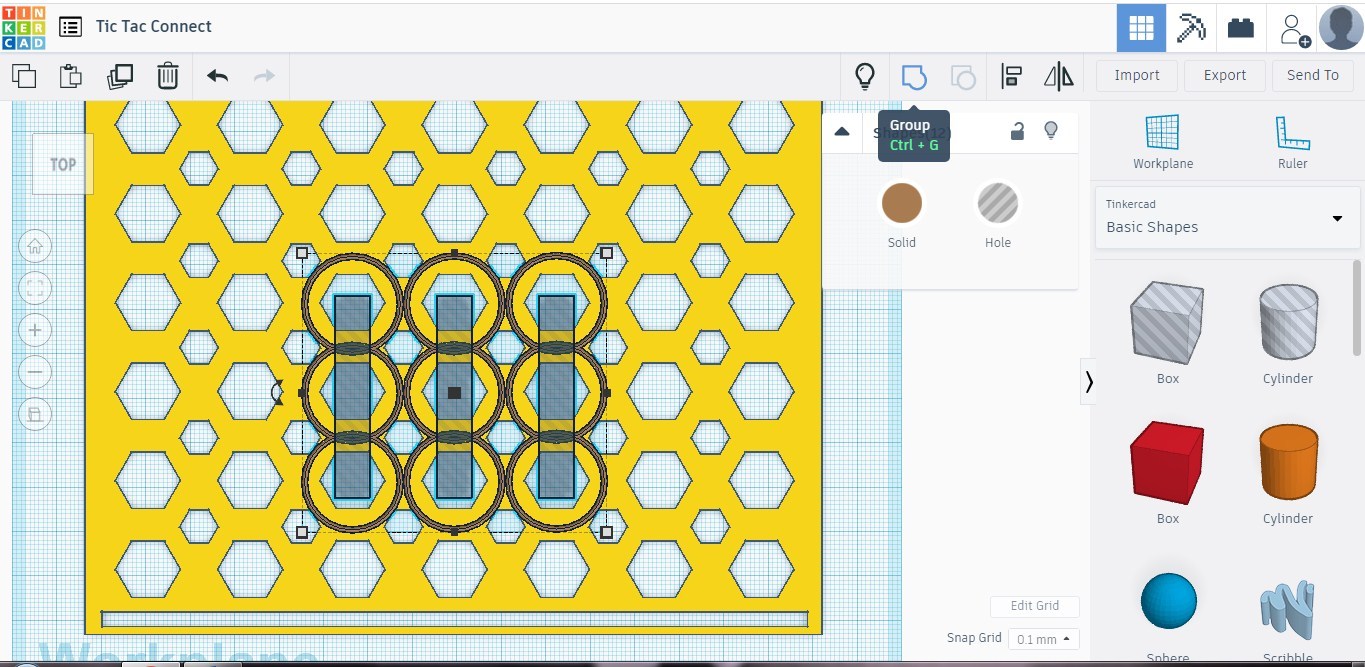Click the Export button
The height and width of the screenshot is (667, 1365).
pyautogui.click(x=1225, y=76)
